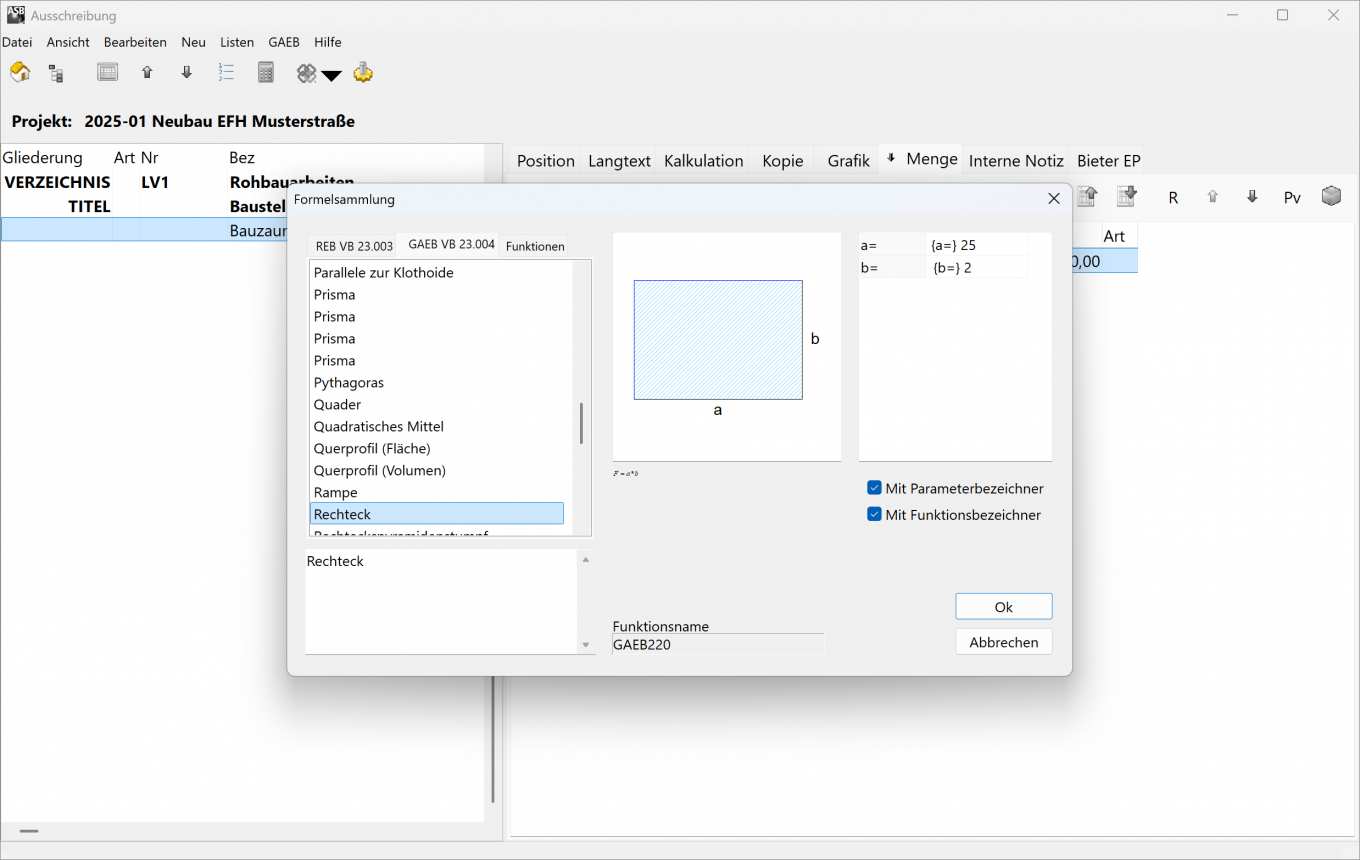Open the Hilfe menu
The width and height of the screenshot is (1360, 860).
pyautogui.click(x=327, y=42)
